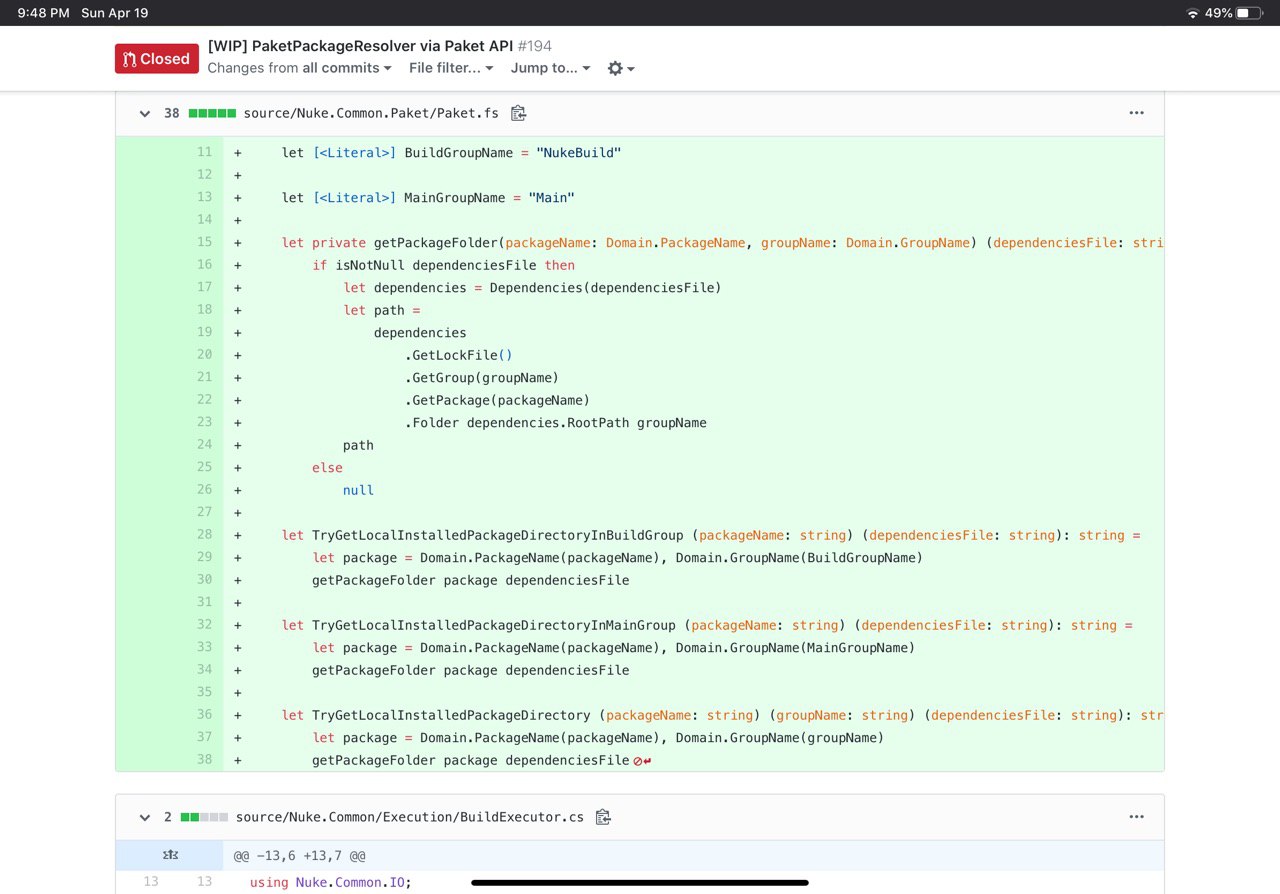Open the File filter dropdown
Image resolution: width=1280 pixels, height=894 pixels.
(x=451, y=68)
